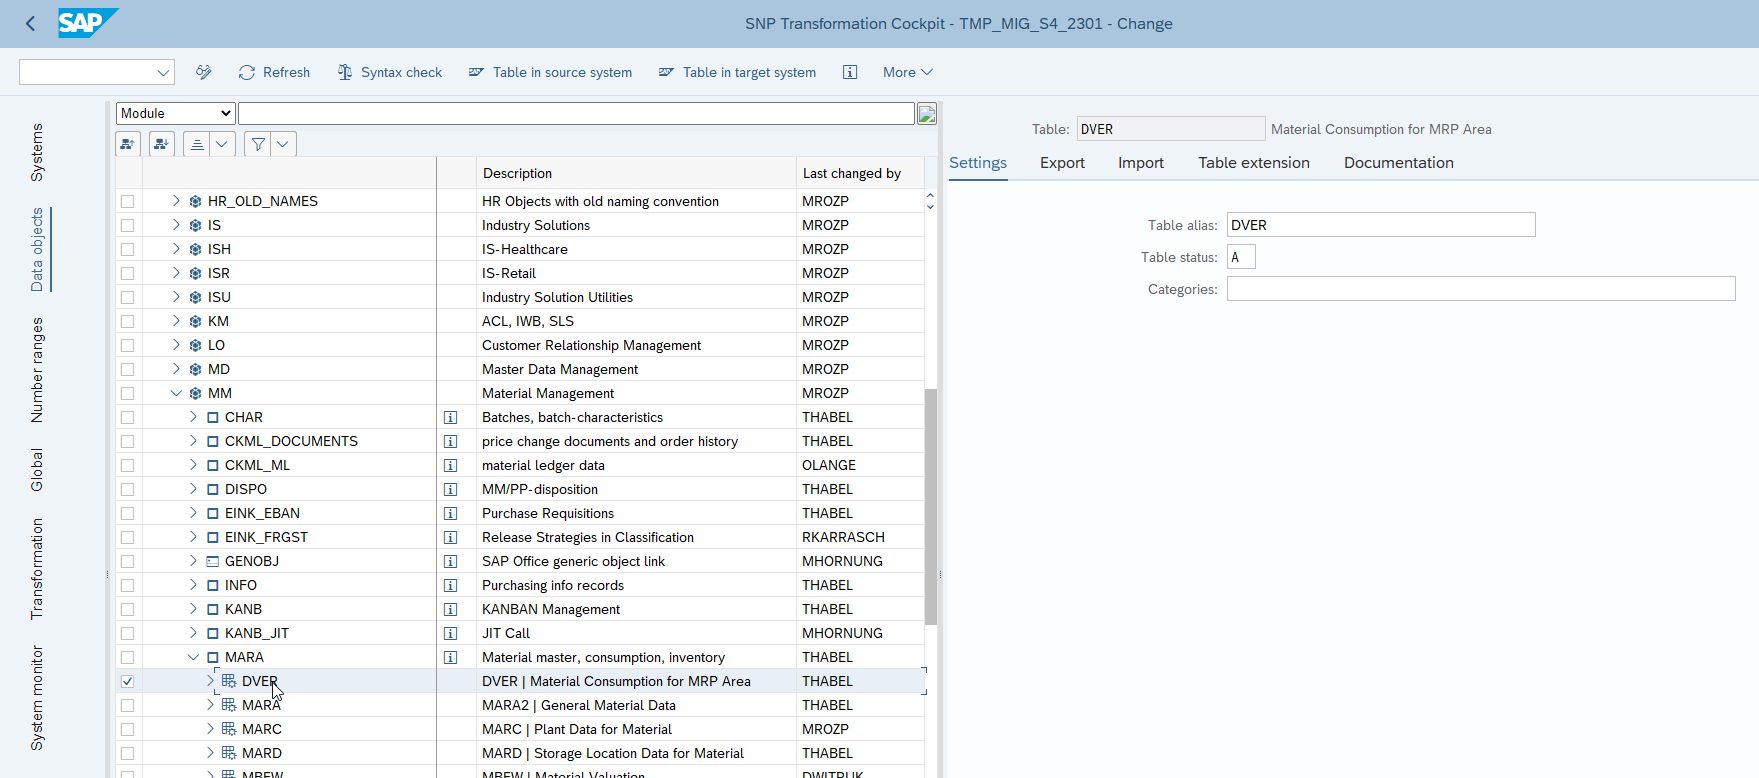This screenshot has width=1759, height=778.
Task: Expand all tree nodes icon
Action: click(162, 144)
